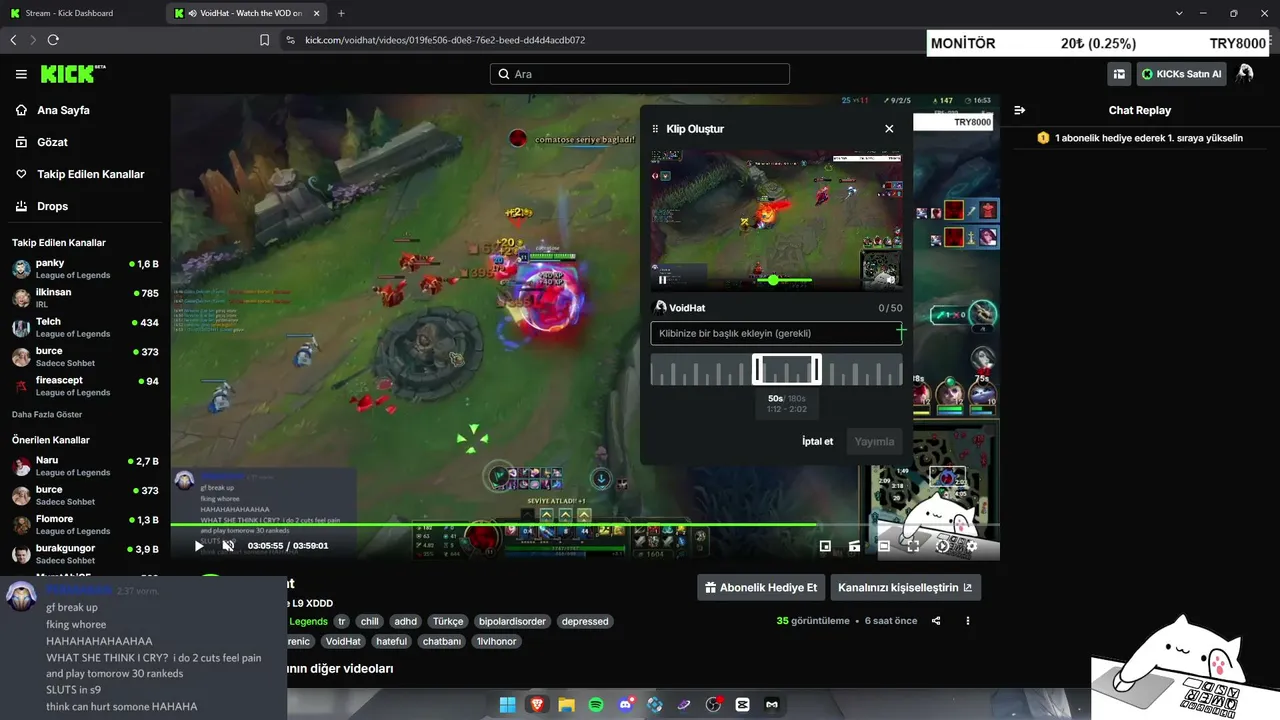Open Naru's recommended channel
The image size is (1280, 720).
85,466
